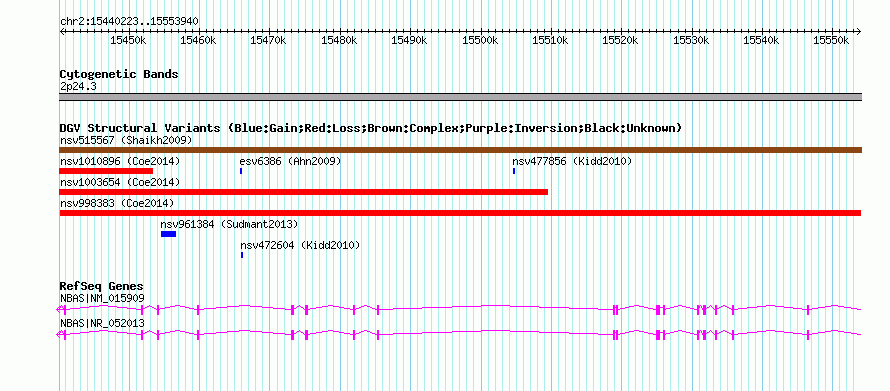This screenshot has height=391, width=890.
Task: Select the tiny blue nsv477856 gain marker
Action: [x=514, y=171]
